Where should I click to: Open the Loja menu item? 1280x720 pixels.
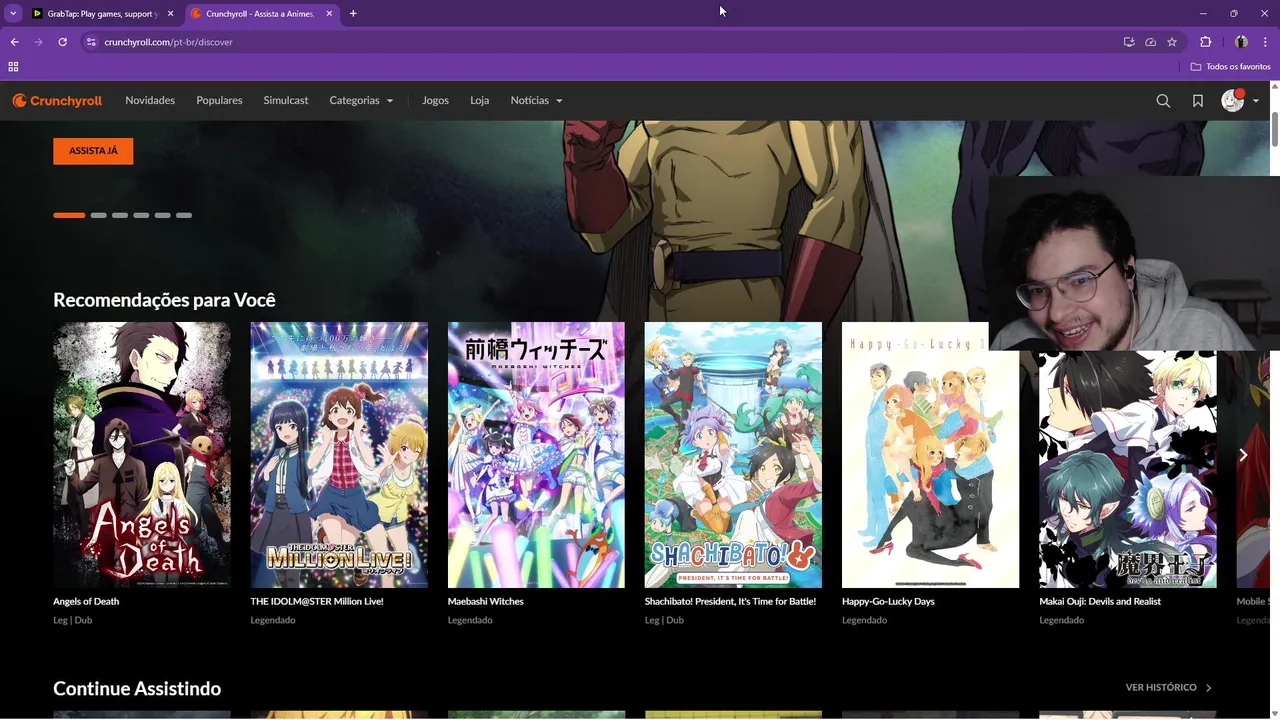click(480, 101)
